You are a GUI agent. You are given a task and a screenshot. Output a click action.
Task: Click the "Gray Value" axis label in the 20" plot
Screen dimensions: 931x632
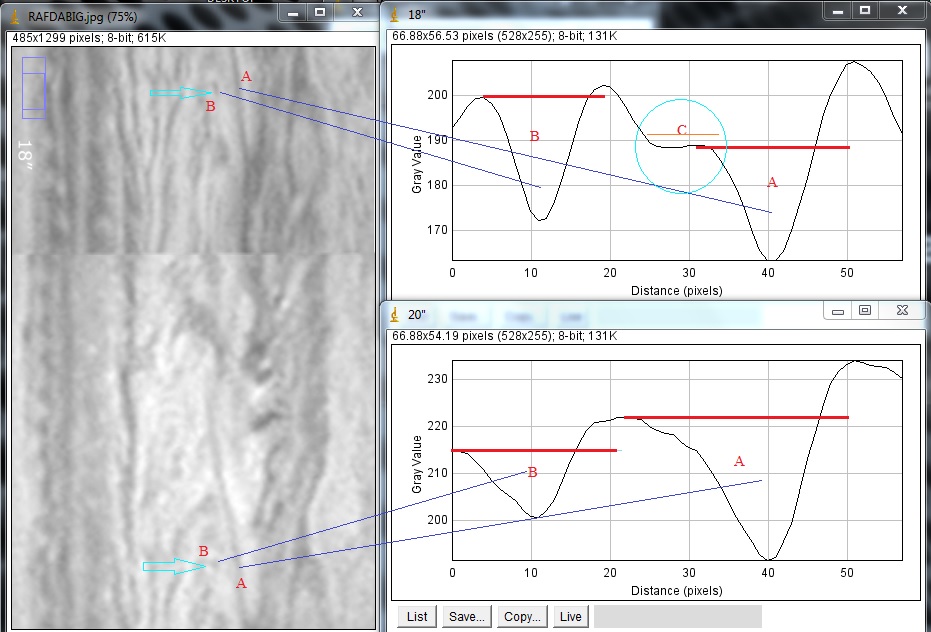pos(417,464)
